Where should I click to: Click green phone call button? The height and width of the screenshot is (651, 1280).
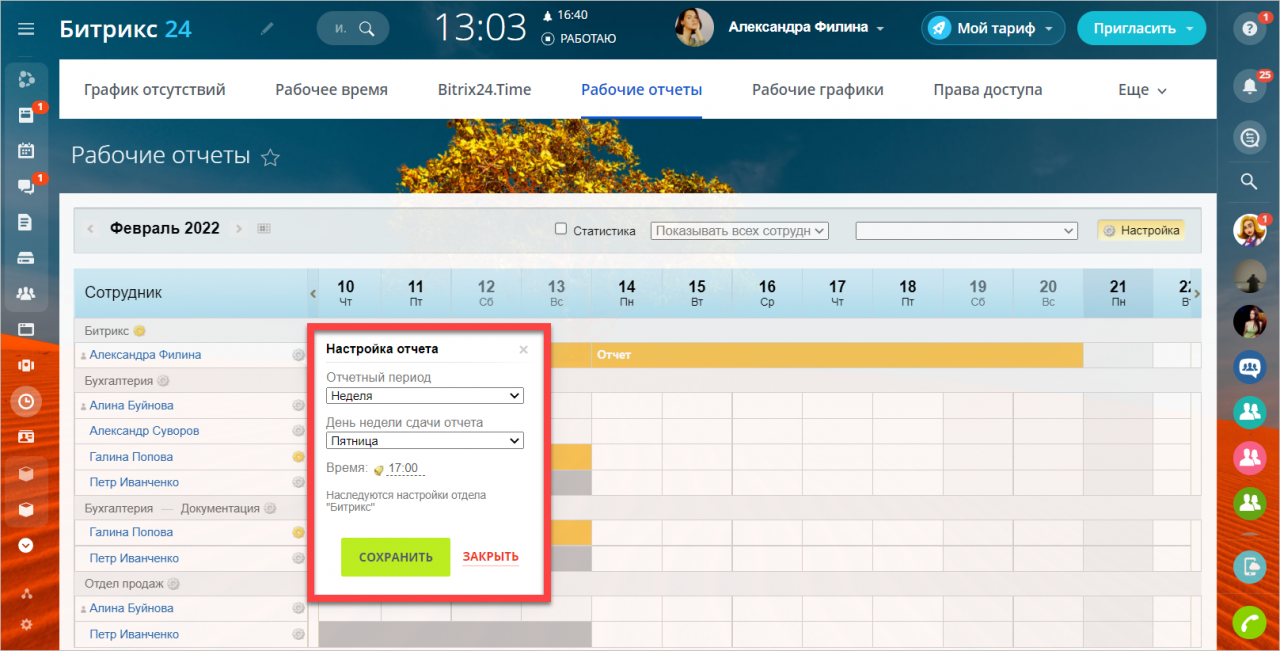click(1249, 623)
